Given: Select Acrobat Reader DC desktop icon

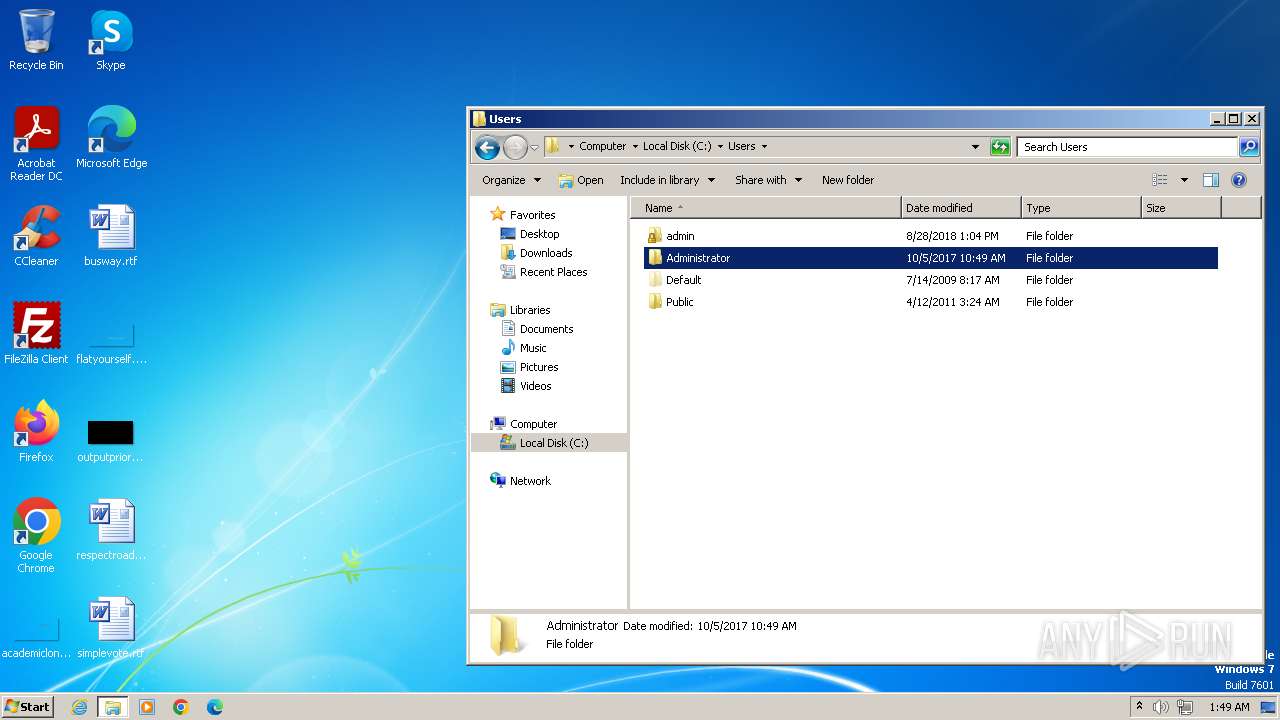Looking at the screenshot, I should click(x=36, y=144).
